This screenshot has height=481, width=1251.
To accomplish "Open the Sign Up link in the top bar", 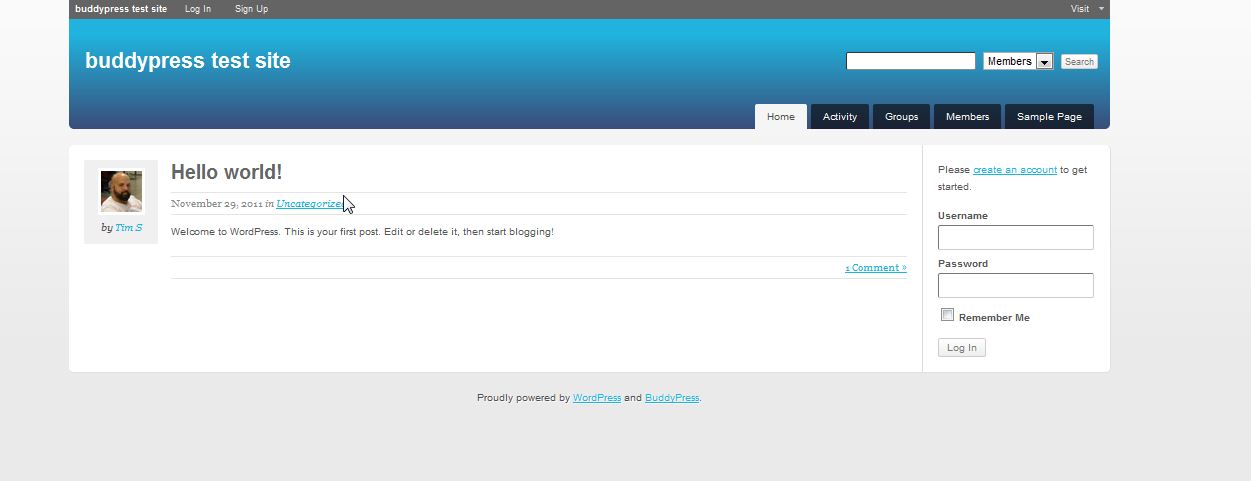I will tap(251, 9).
